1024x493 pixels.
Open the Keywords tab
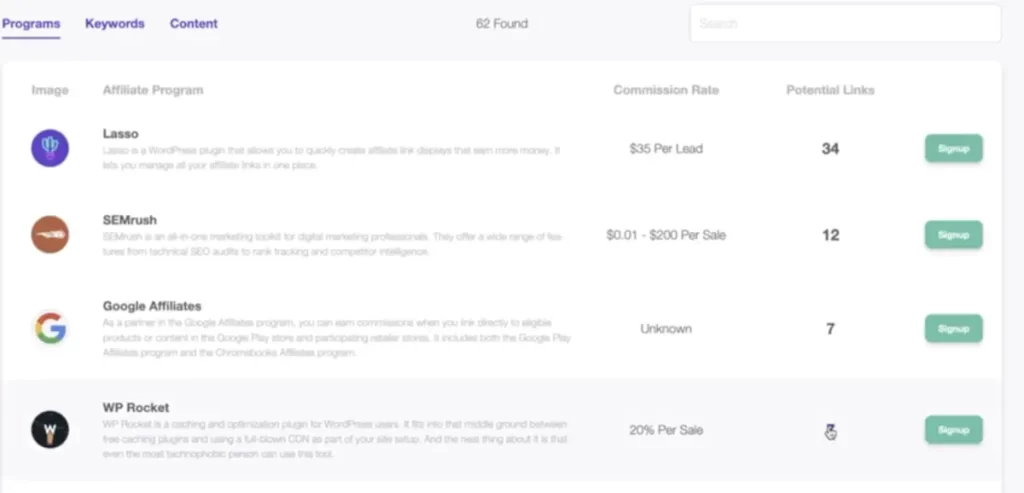[x=114, y=24]
